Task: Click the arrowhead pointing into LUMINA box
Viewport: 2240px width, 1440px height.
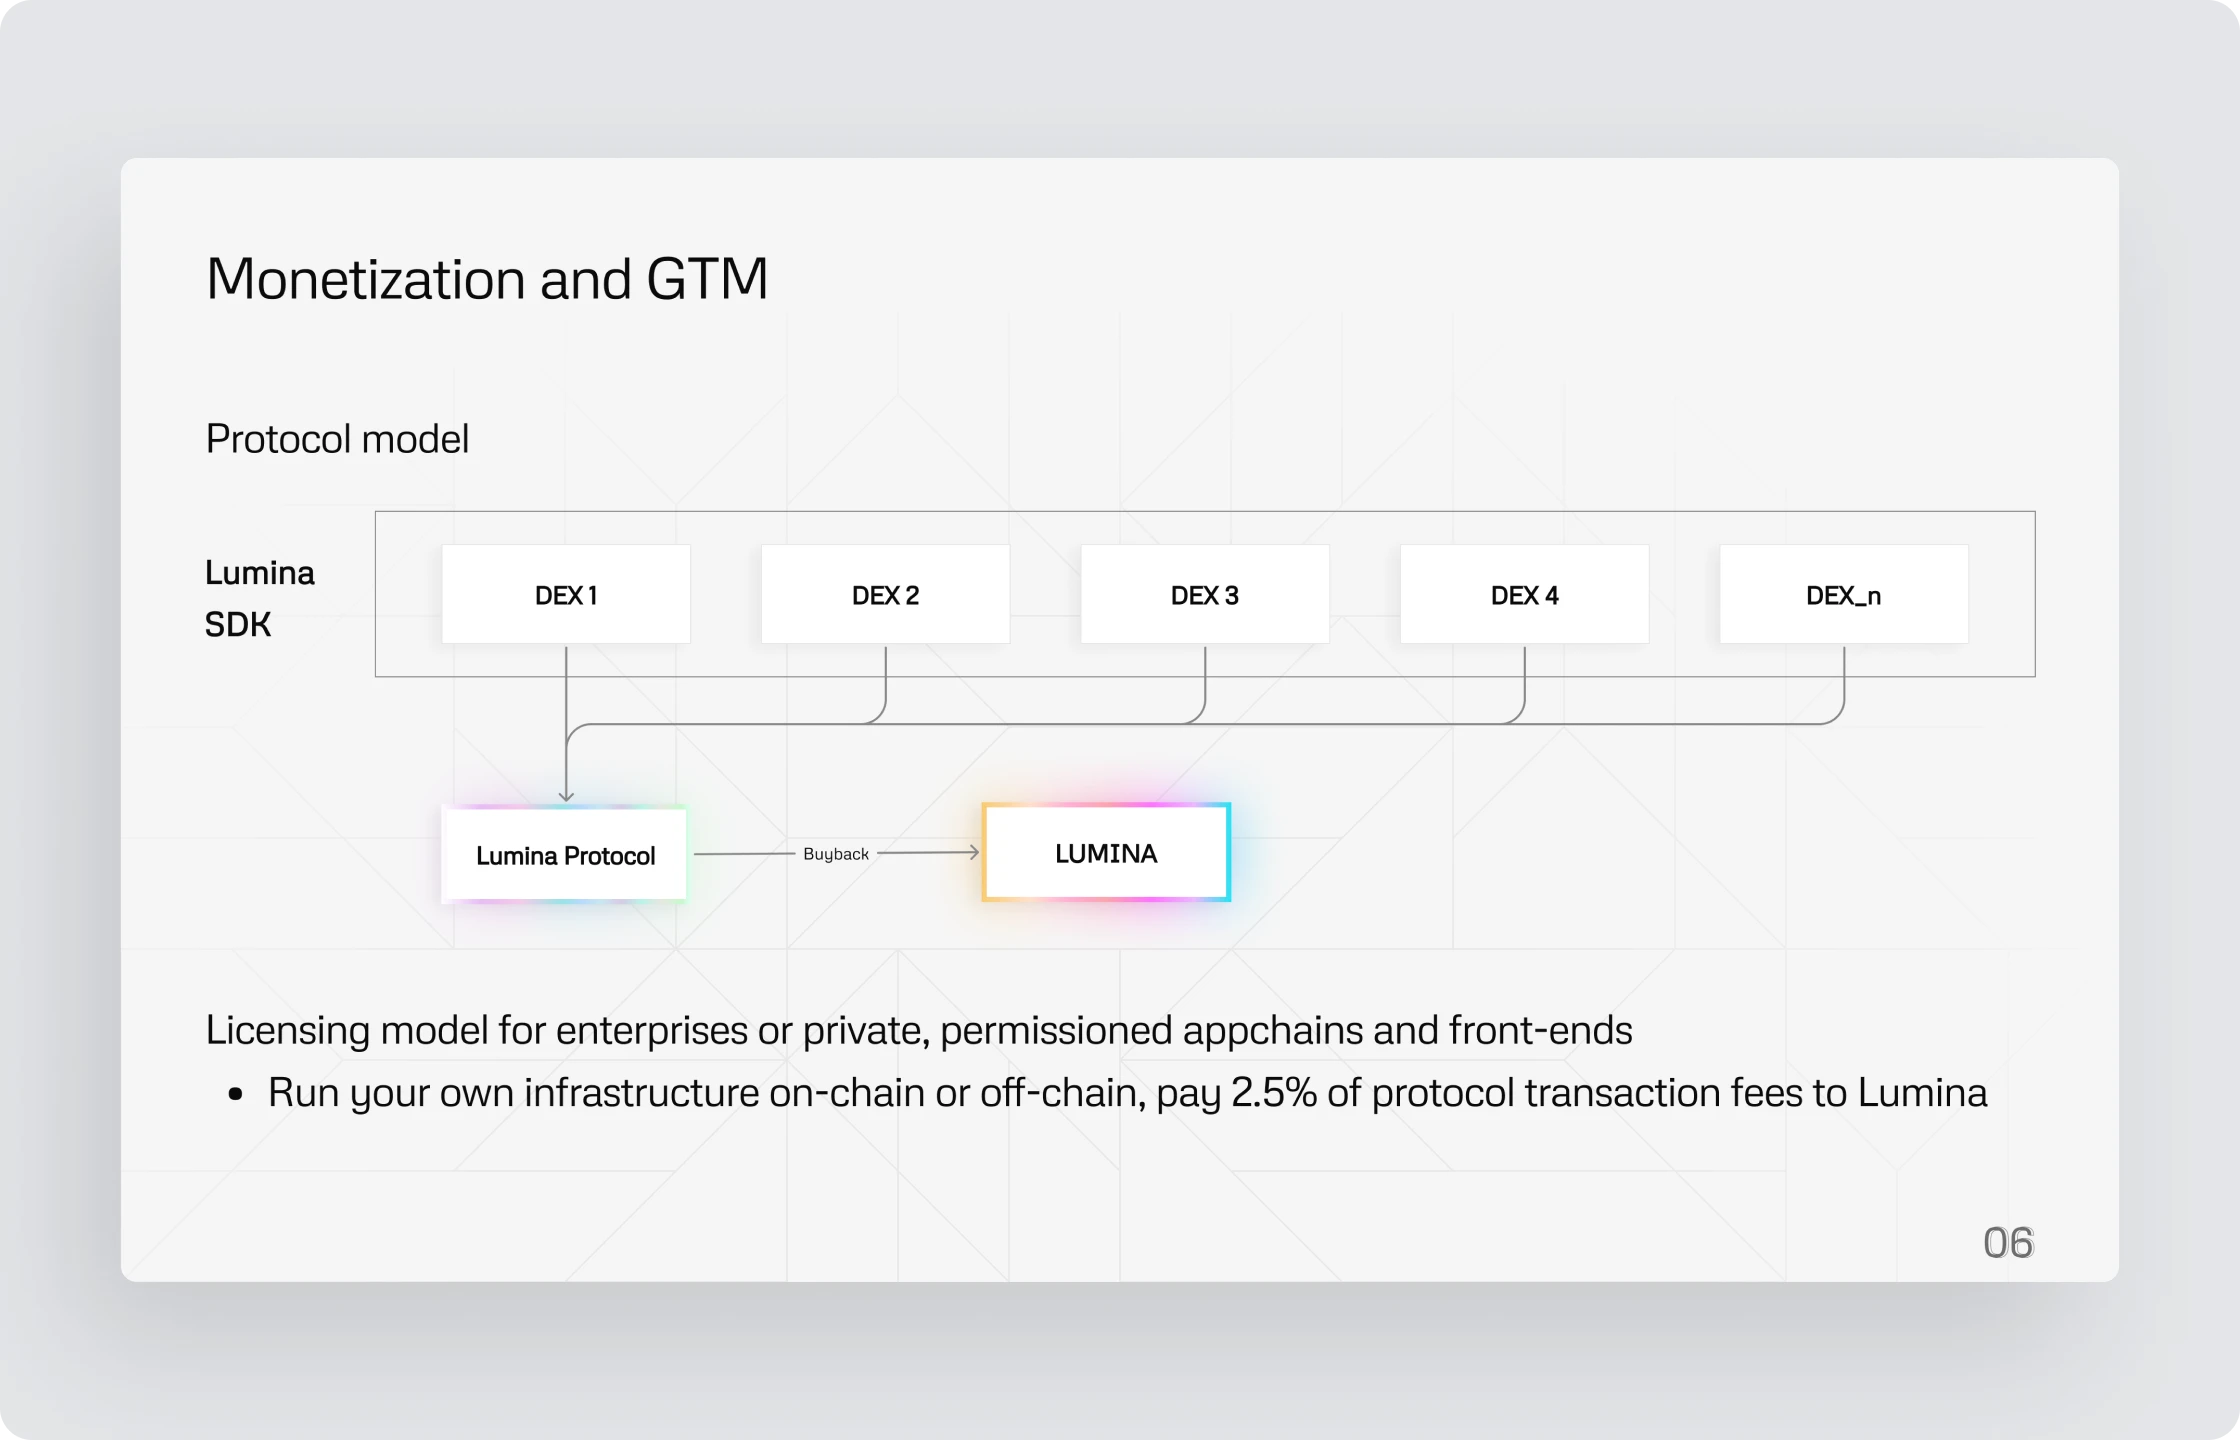Action: pyautogui.click(x=973, y=852)
